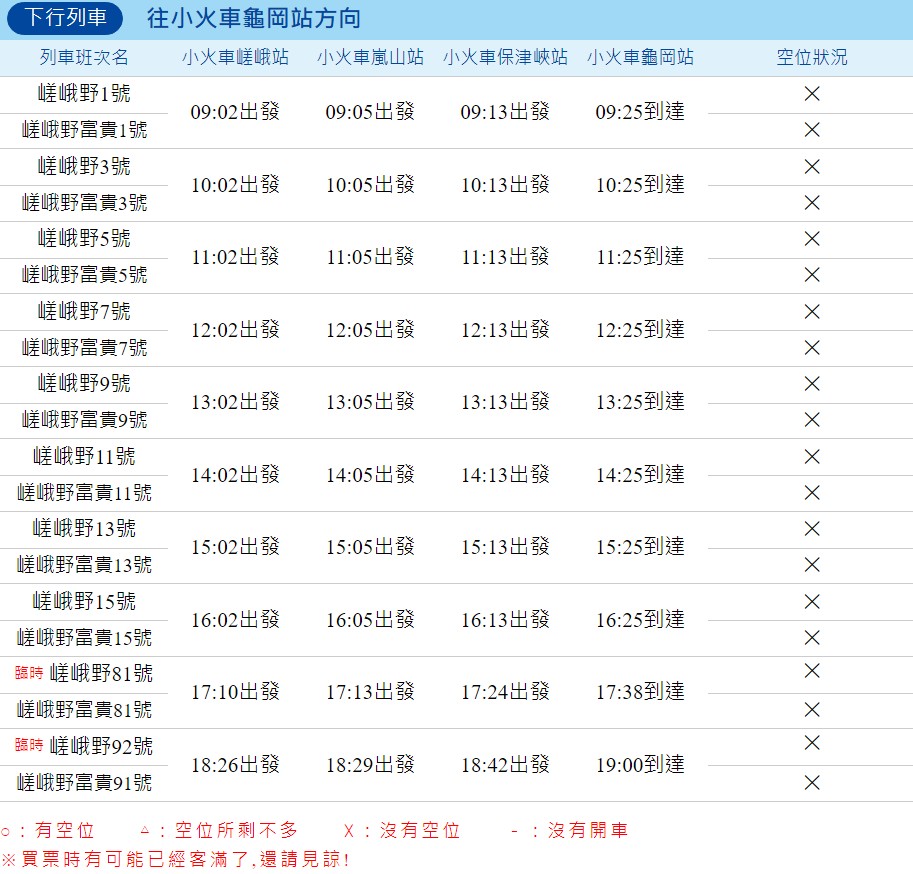Click the 12:25到達 arrival time
The width and height of the screenshot is (913, 874).
point(640,330)
